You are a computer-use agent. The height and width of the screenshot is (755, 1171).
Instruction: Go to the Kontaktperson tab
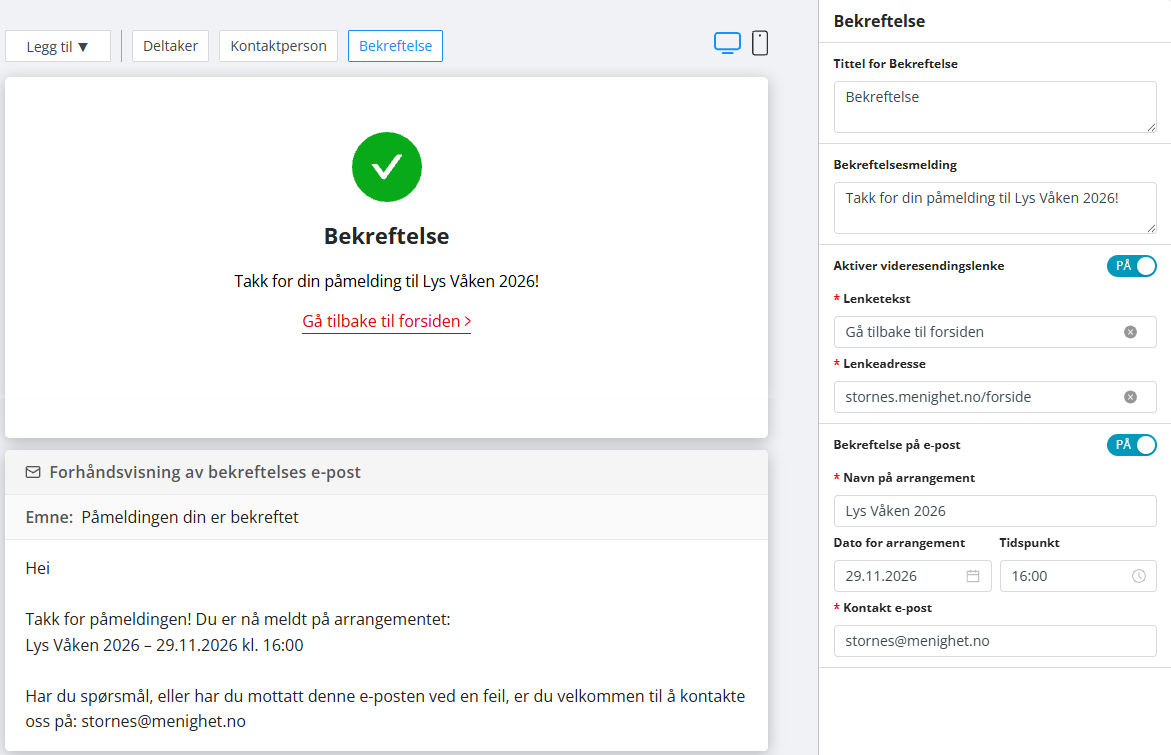(x=278, y=46)
